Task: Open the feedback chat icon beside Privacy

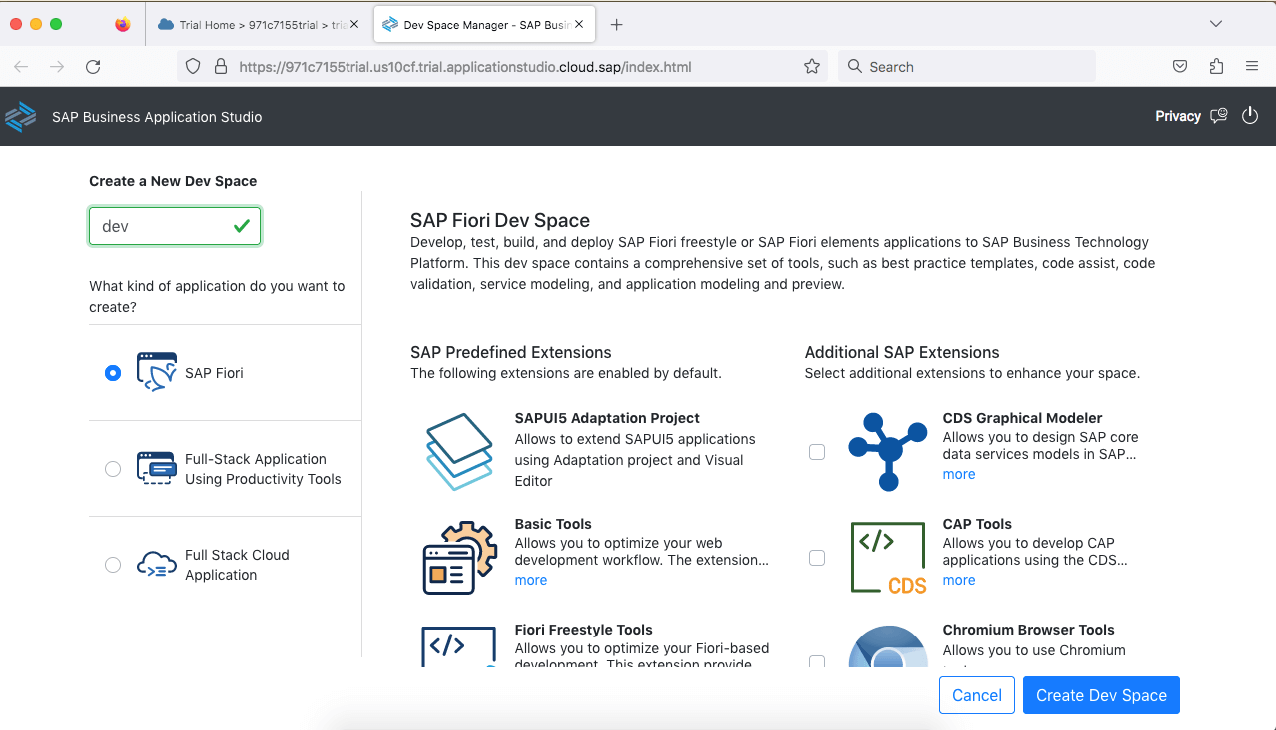Action: pyautogui.click(x=1218, y=116)
